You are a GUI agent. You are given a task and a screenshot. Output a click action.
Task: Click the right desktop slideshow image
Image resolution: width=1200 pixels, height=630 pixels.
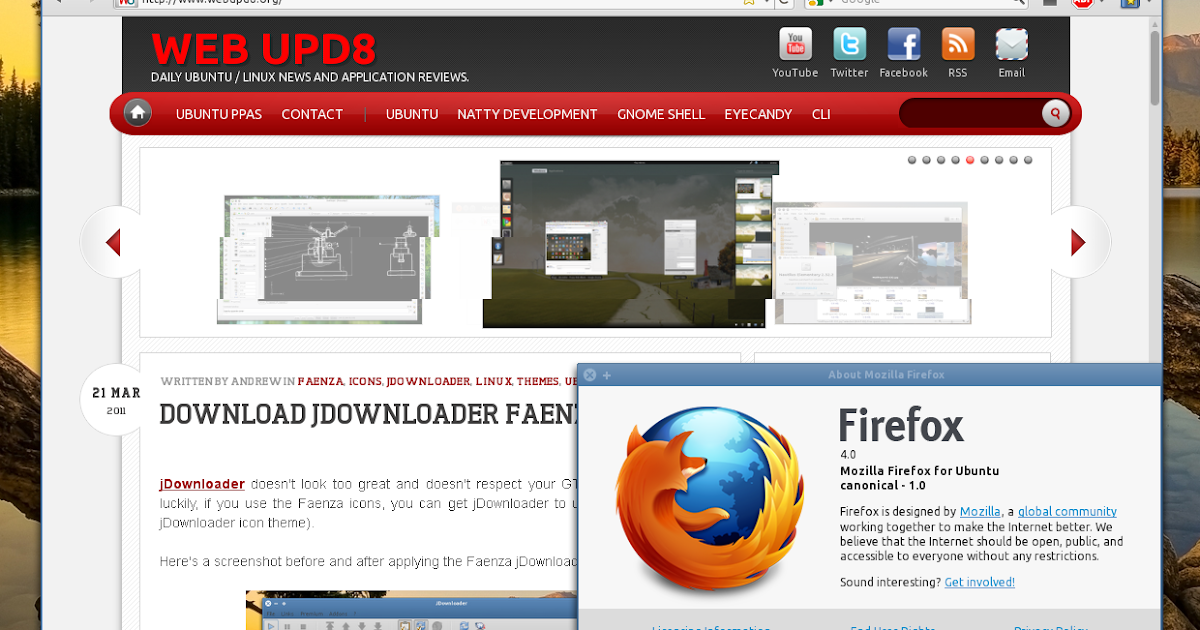(x=870, y=264)
